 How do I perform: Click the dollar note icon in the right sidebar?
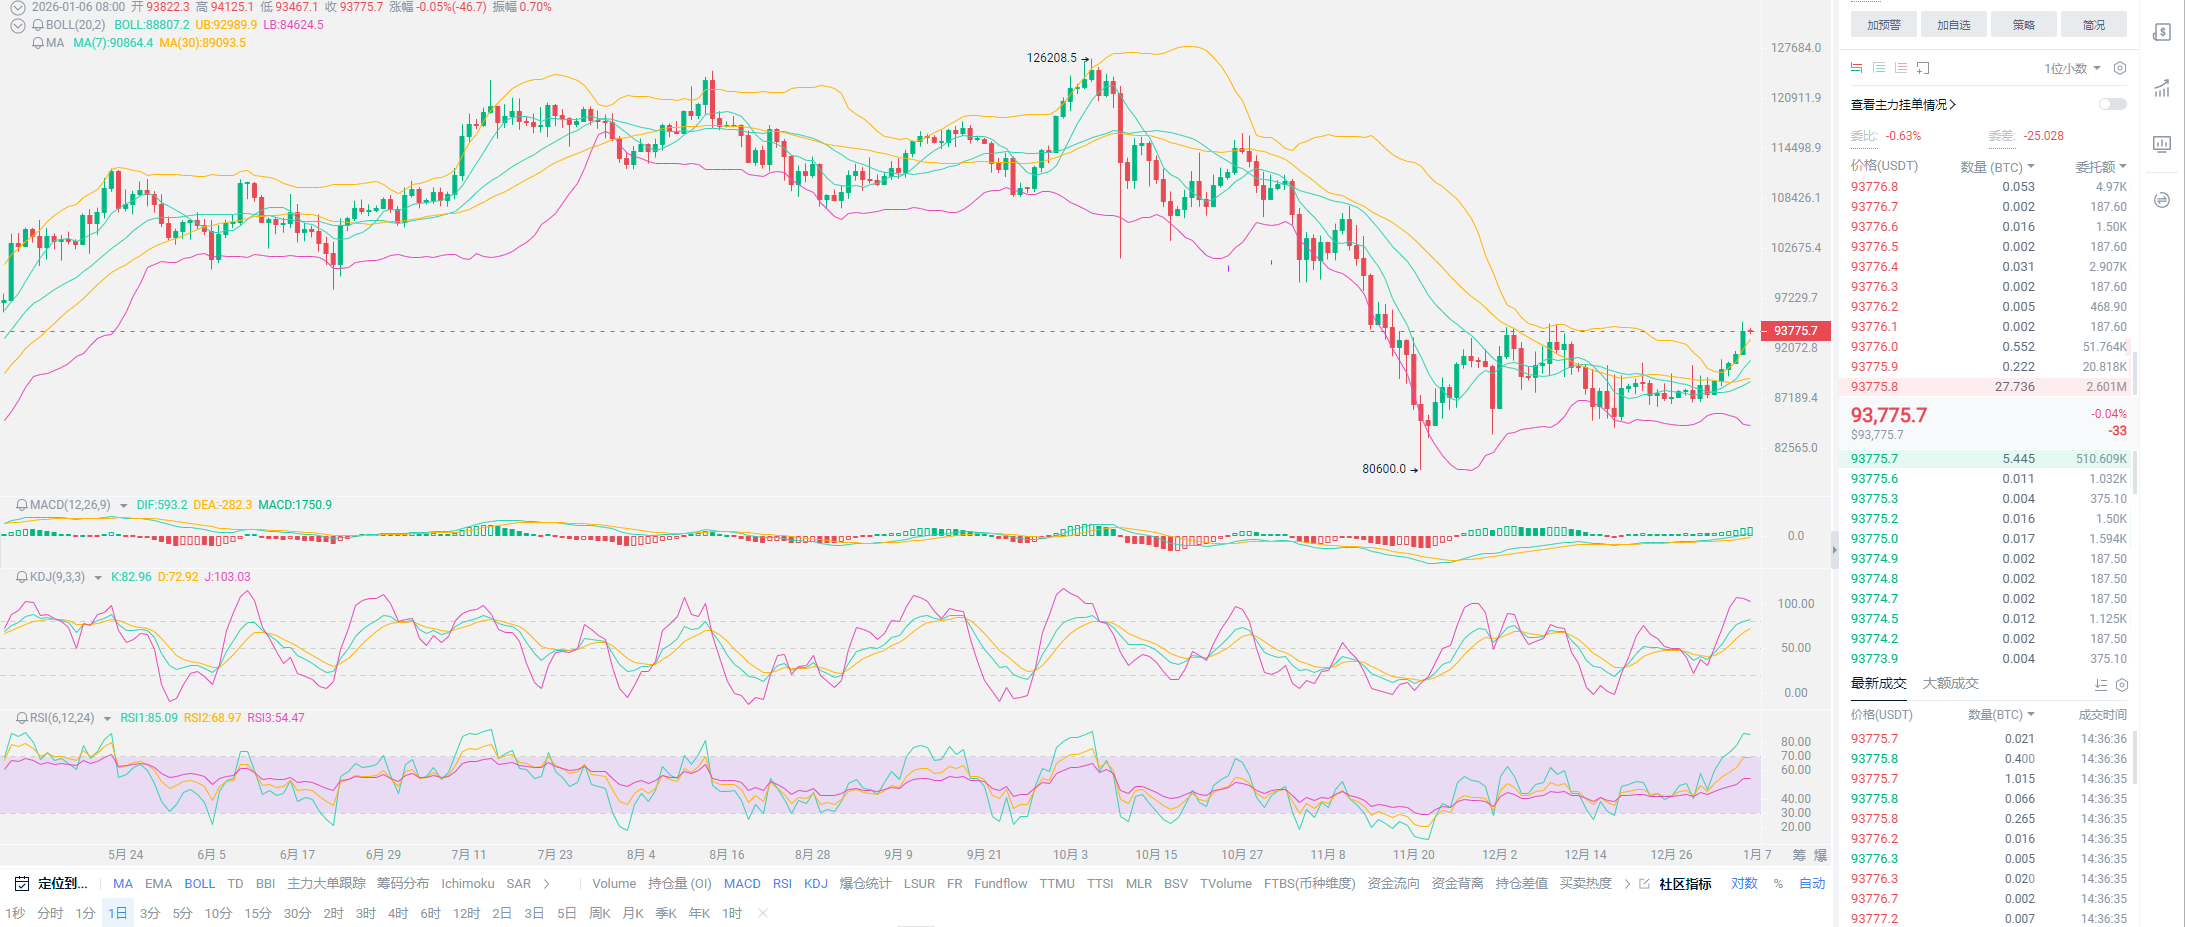[2162, 32]
